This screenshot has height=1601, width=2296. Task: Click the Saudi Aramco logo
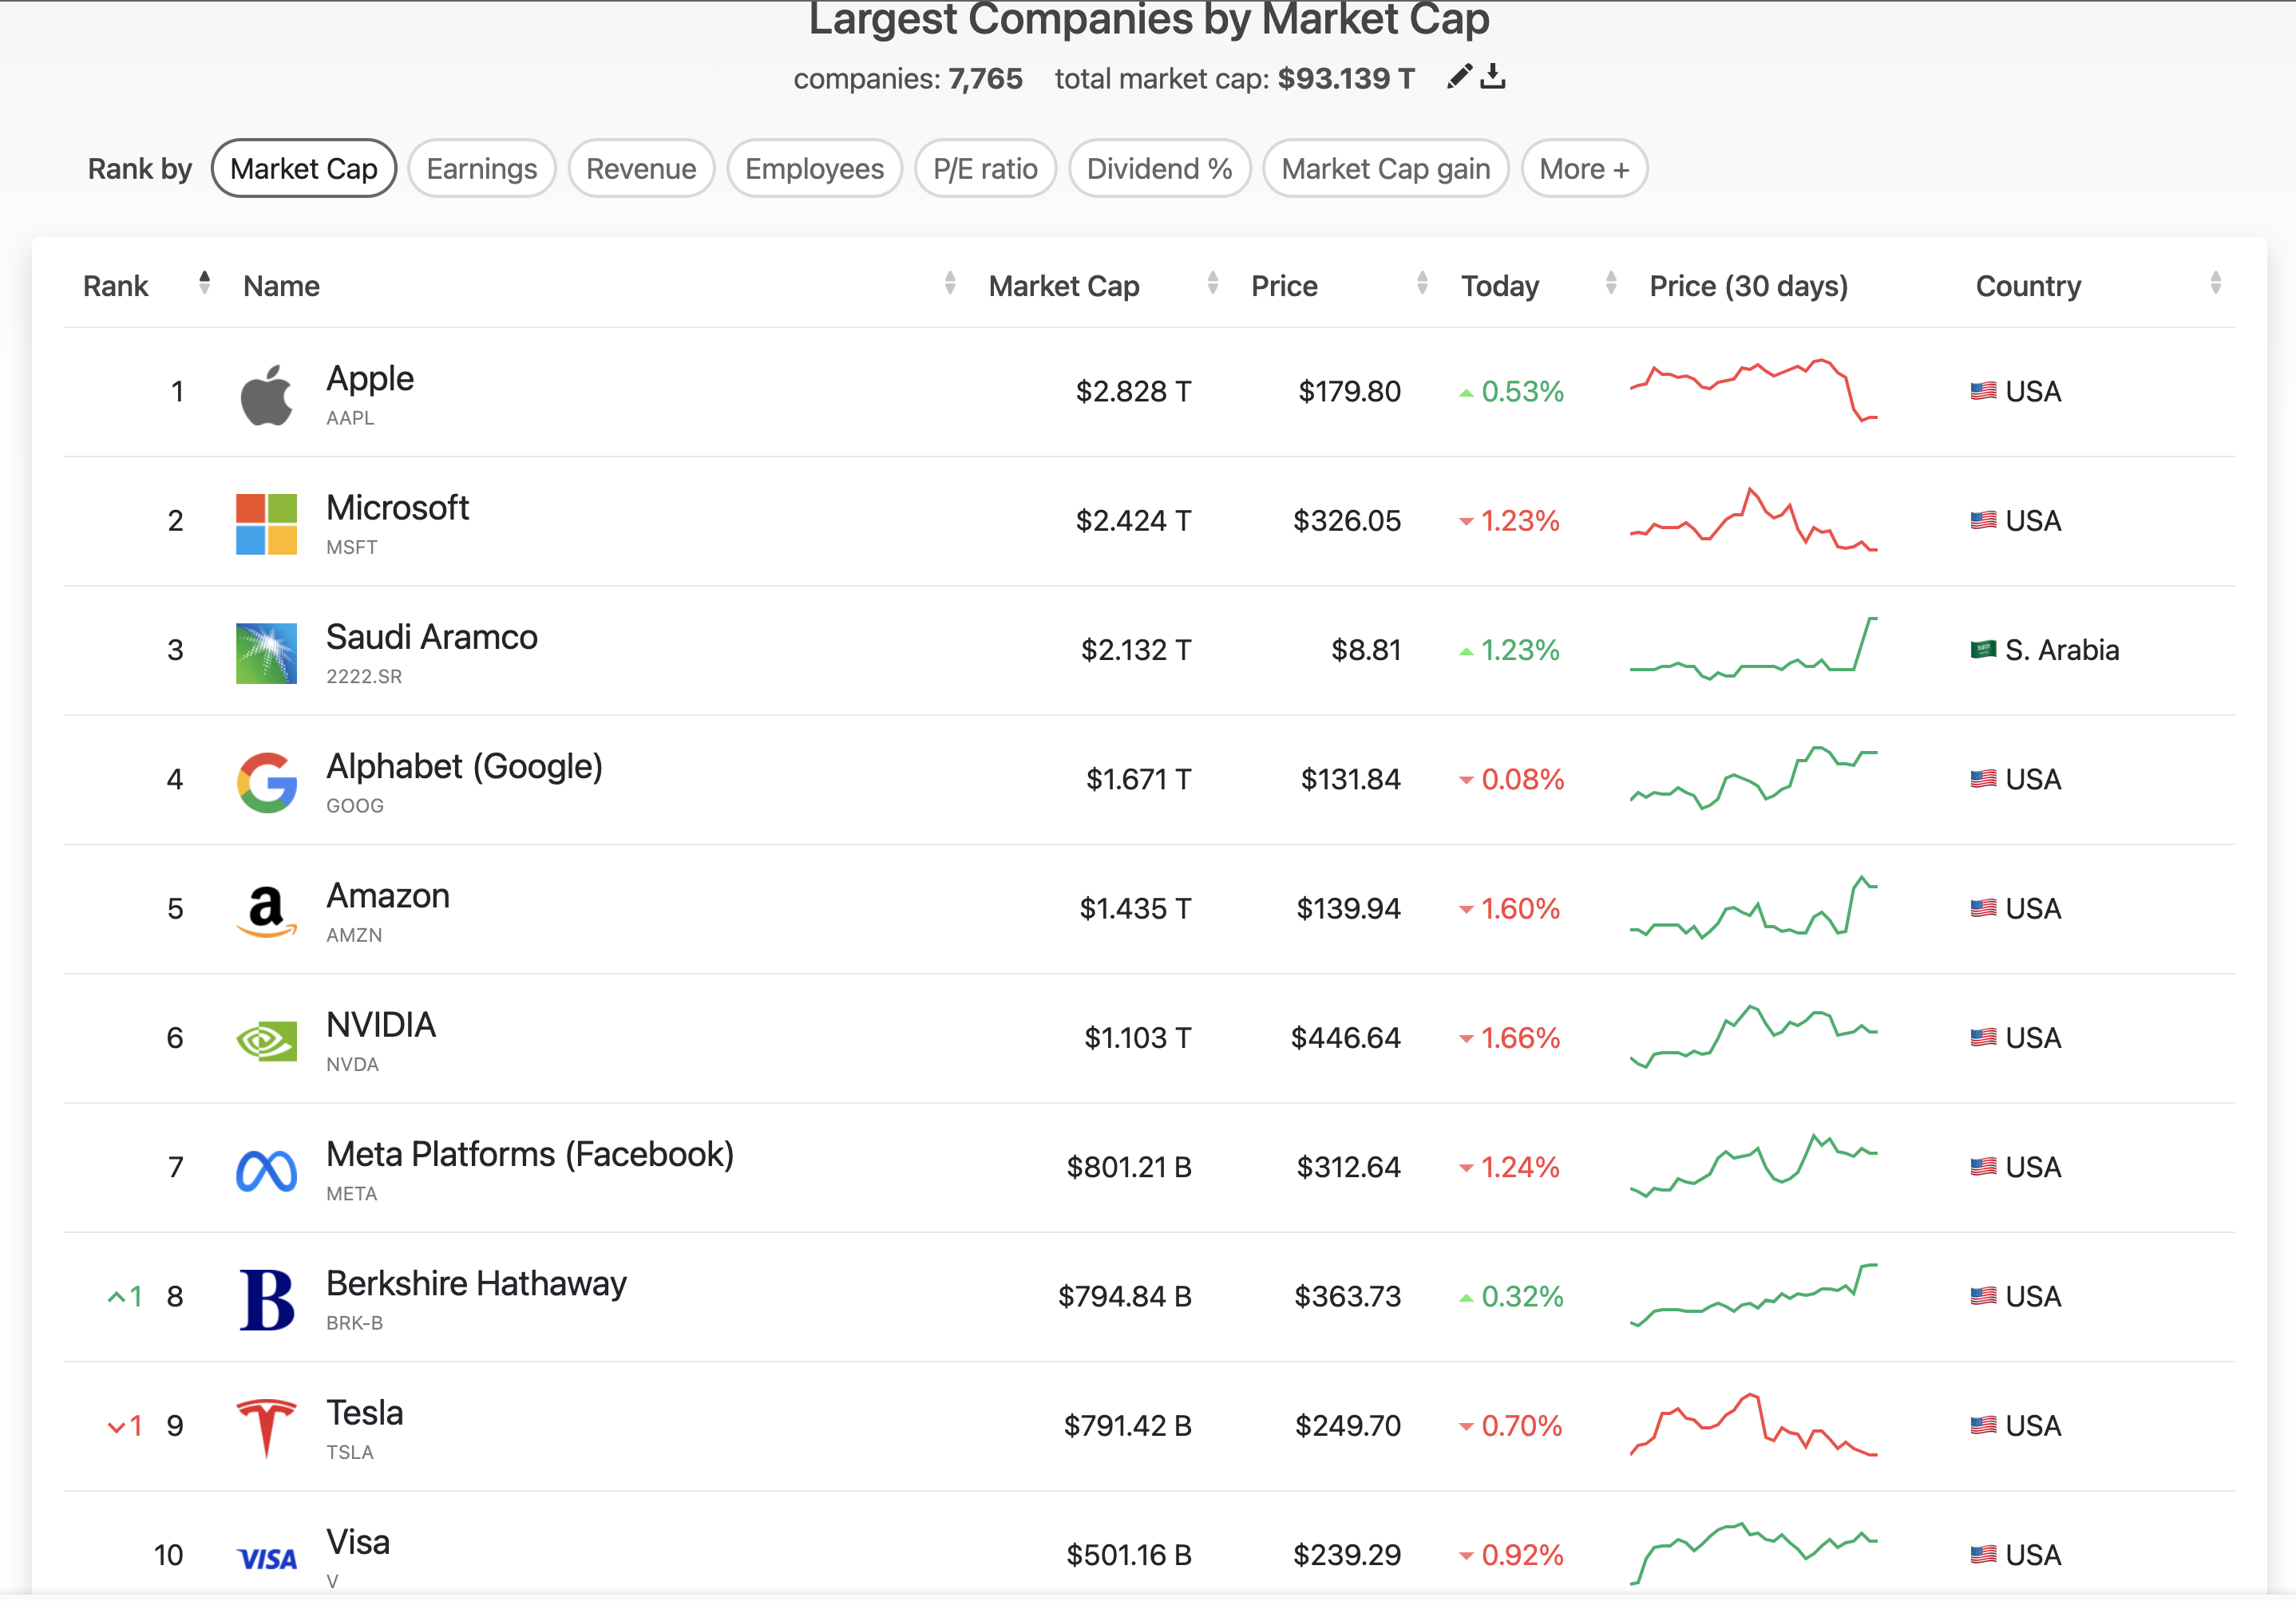[x=266, y=653]
